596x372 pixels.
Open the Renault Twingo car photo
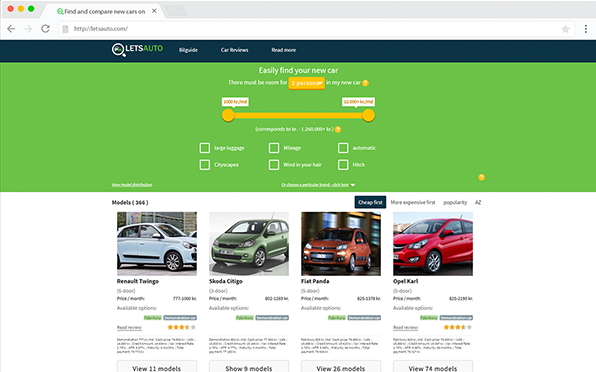tap(157, 244)
